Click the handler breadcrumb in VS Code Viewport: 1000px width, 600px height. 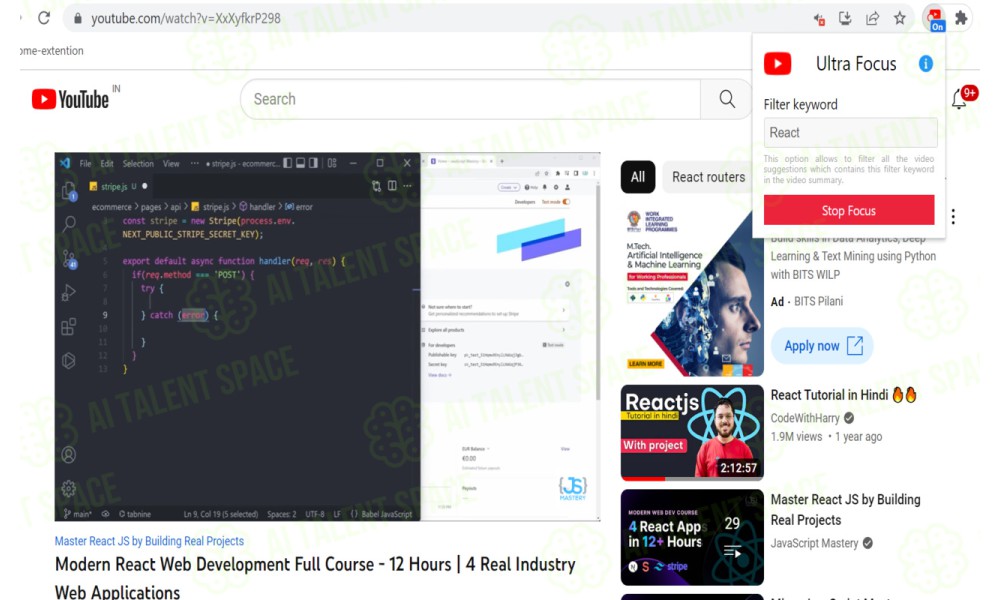pos(258,207)
